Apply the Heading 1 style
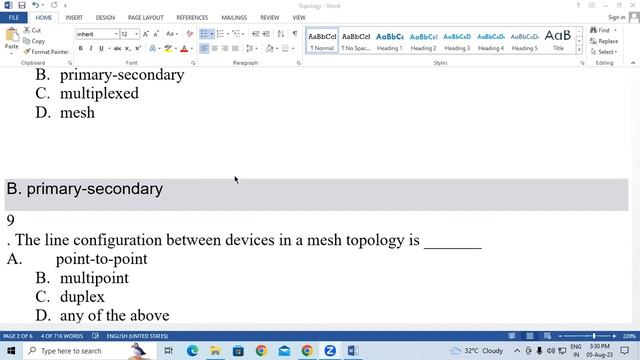Screen dimensions: 640x360 (x=389, y=41)
